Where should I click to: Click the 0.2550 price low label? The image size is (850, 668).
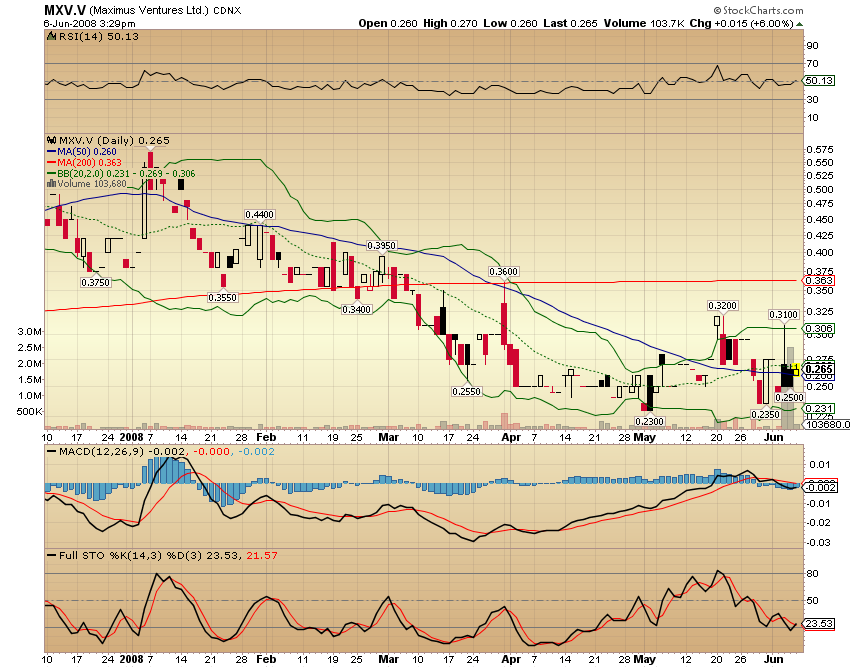pyautogui.click(x=467, y=391)
